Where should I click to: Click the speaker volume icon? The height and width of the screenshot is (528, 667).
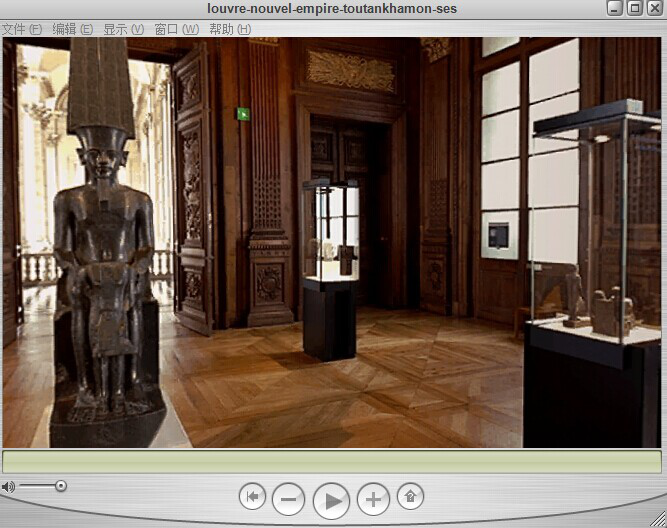8,486
